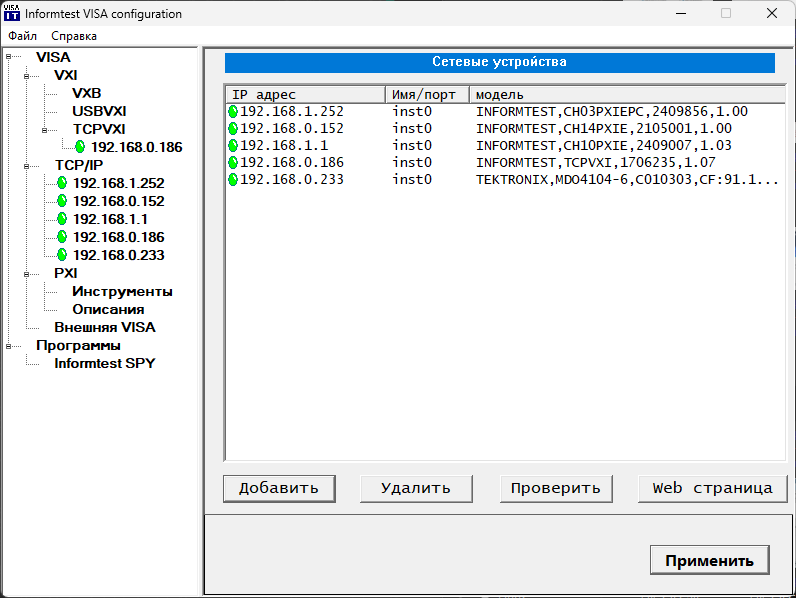Open Описания under PXI

108,310
